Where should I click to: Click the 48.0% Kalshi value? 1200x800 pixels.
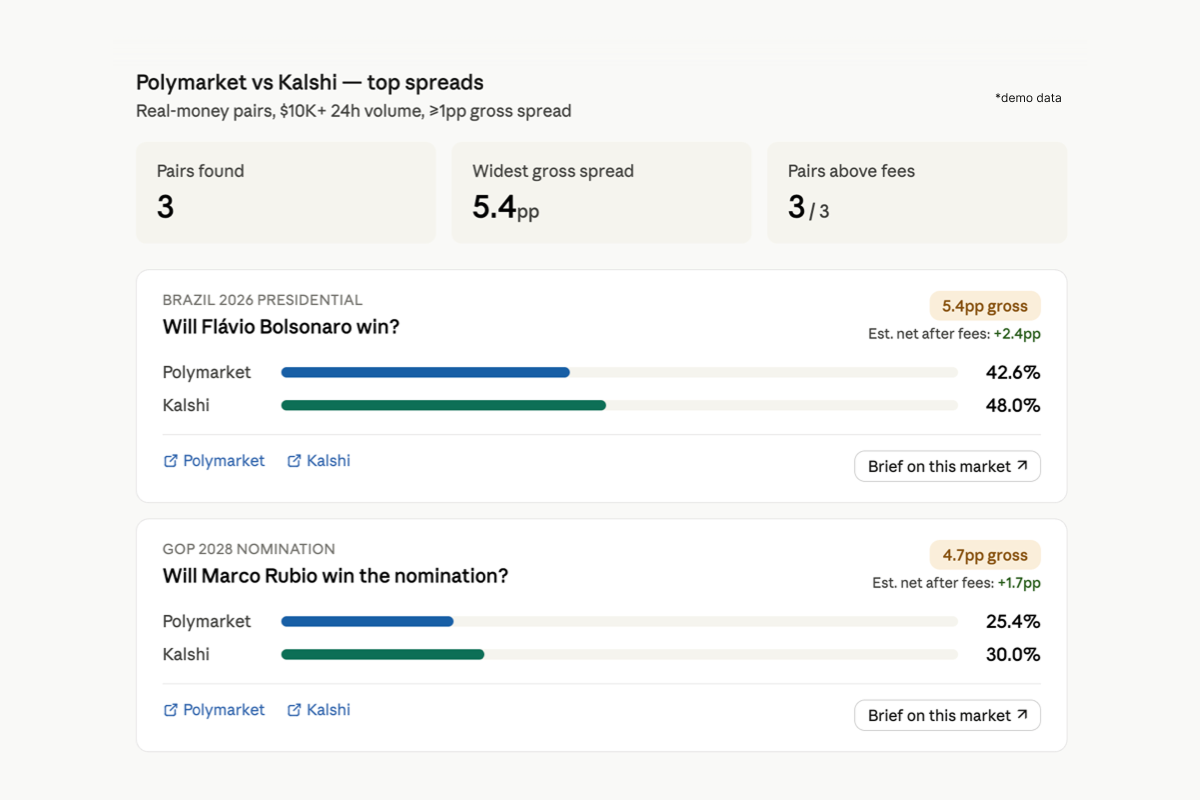[x=1013, y=406]
